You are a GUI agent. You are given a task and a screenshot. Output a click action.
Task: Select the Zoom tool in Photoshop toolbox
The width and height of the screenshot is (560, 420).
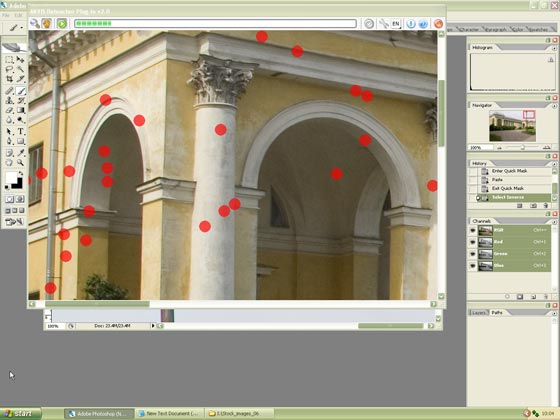[20, 163]
